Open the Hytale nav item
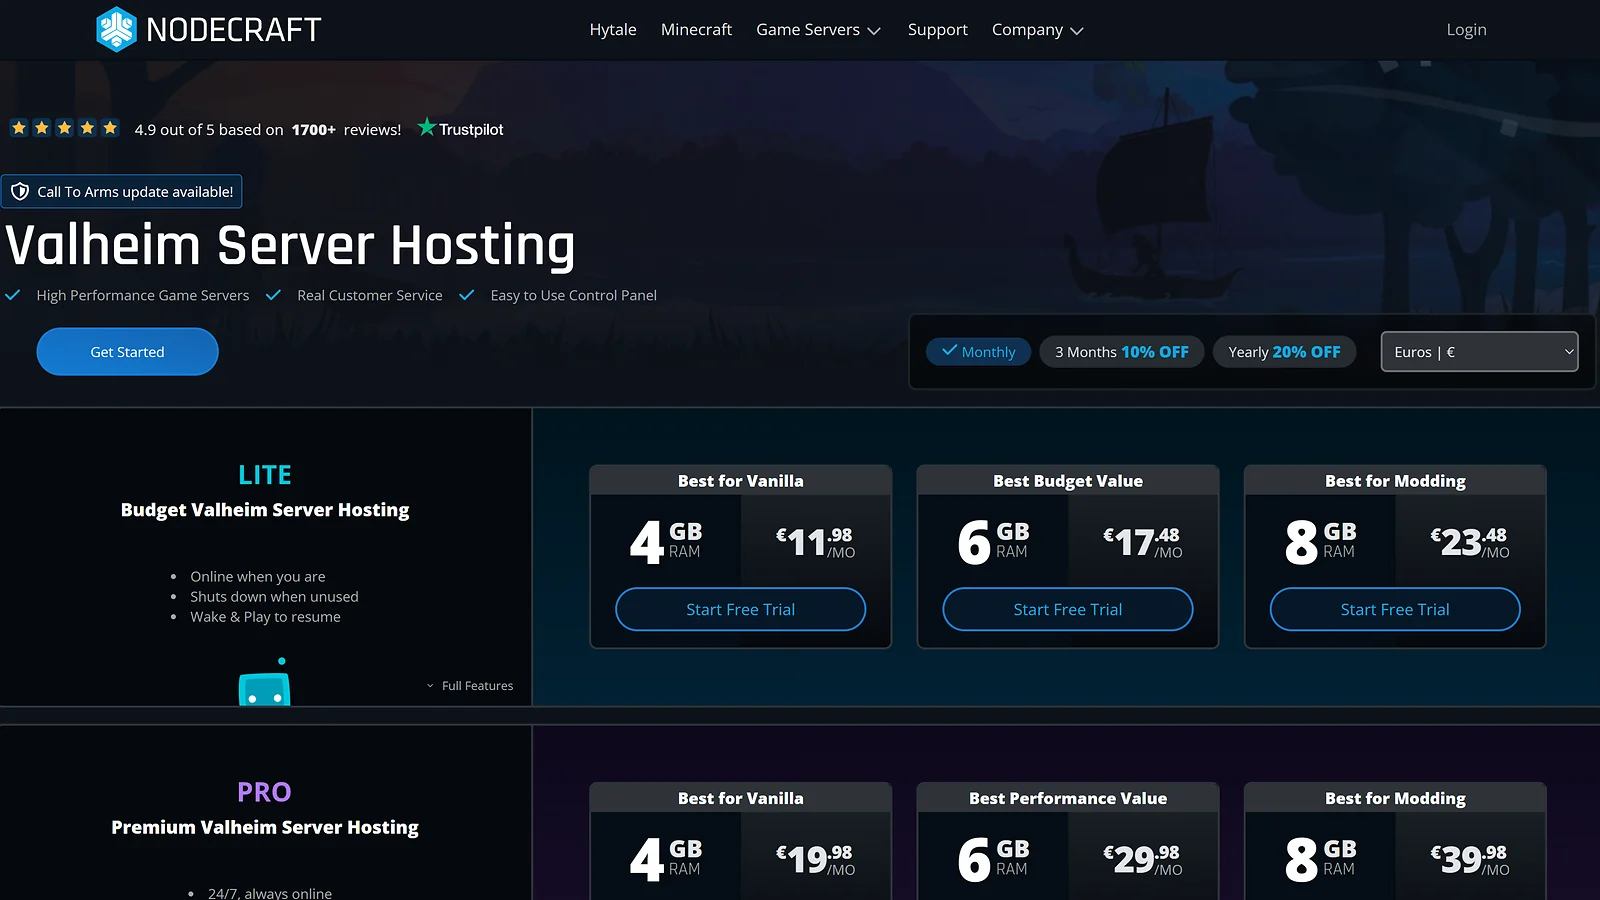1600x900 pixels. (613, 30)
